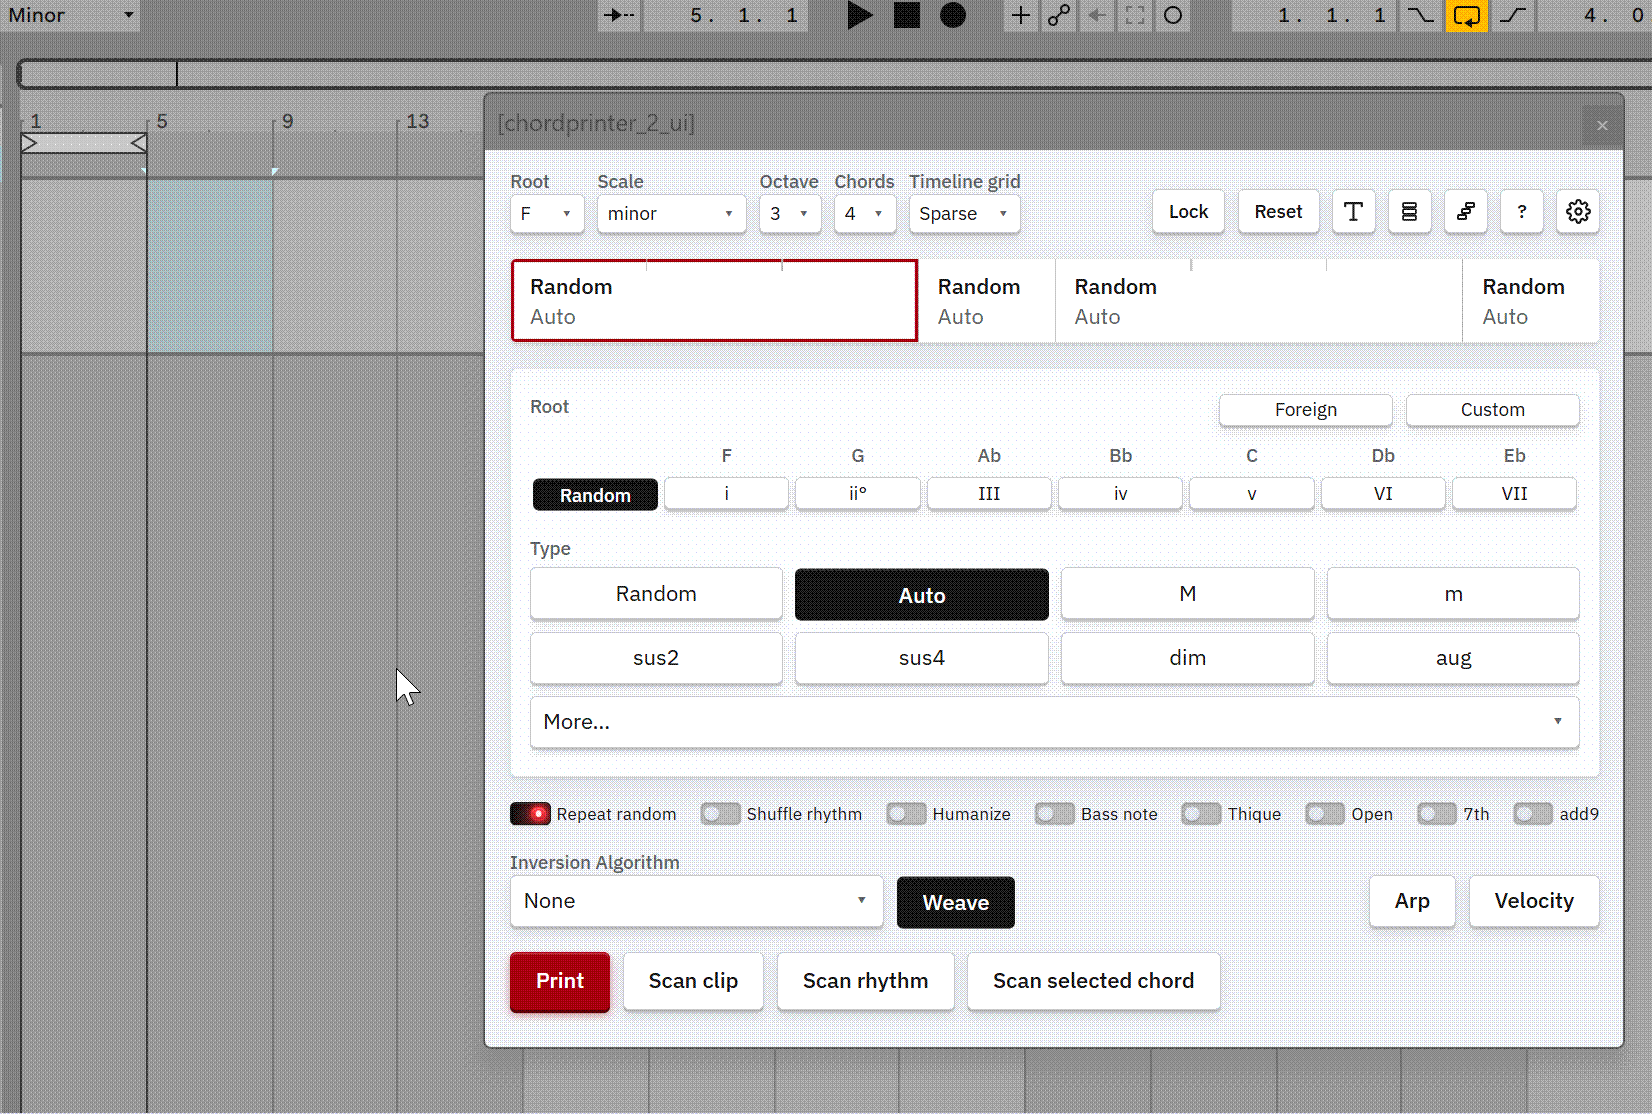This screenshot has height=1114, width=1652.
Task: Open the Root dropdown showing F
Action: pyautogui.click(x=547, y=214)
